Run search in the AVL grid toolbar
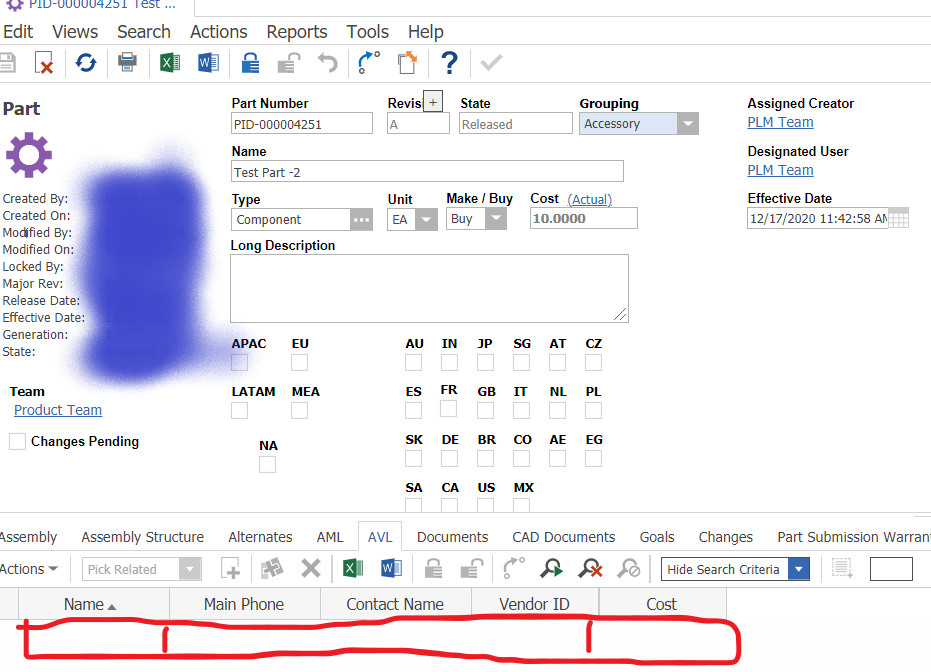Image resolution: width=931 pixels, height=672 pixels. point(551,569)
